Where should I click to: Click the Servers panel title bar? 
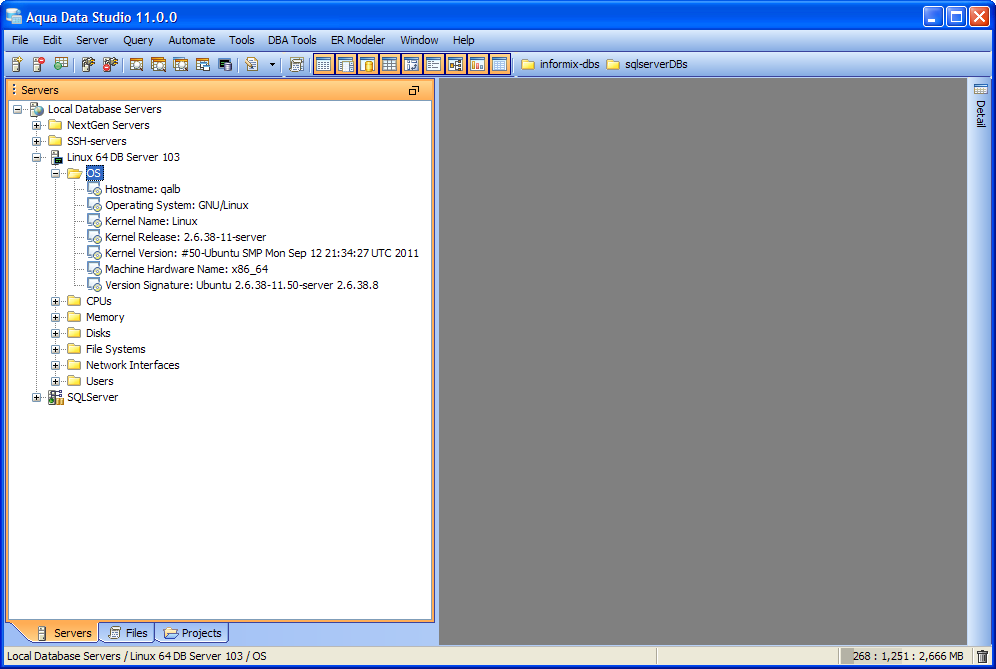(x=220, y=90)
